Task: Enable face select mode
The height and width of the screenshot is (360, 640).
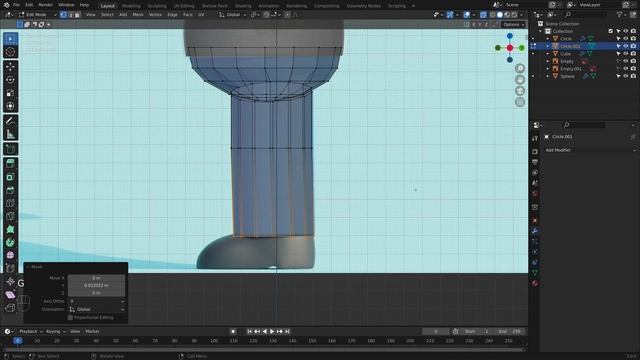Action: pyautogui.click(x=77, y=15)
